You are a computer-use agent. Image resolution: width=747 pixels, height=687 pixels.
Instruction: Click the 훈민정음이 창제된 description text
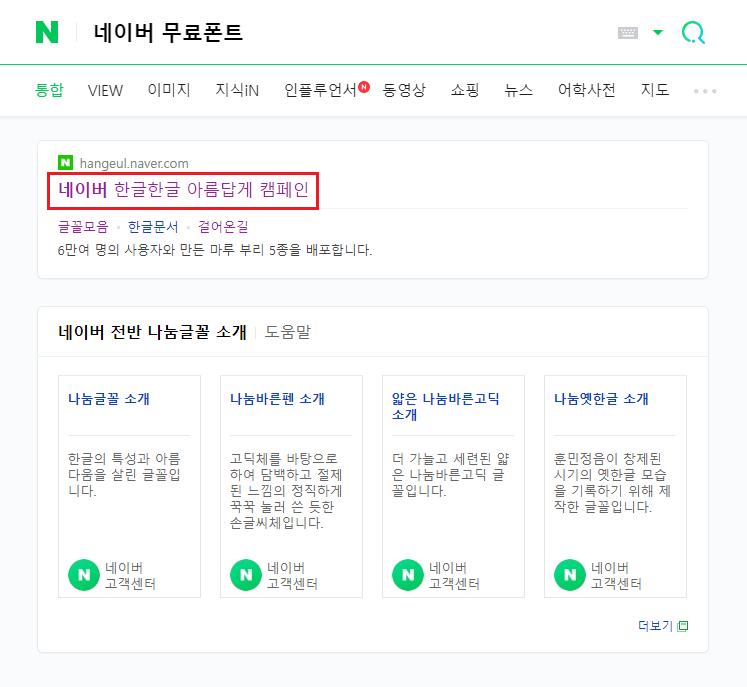point(612,483)
